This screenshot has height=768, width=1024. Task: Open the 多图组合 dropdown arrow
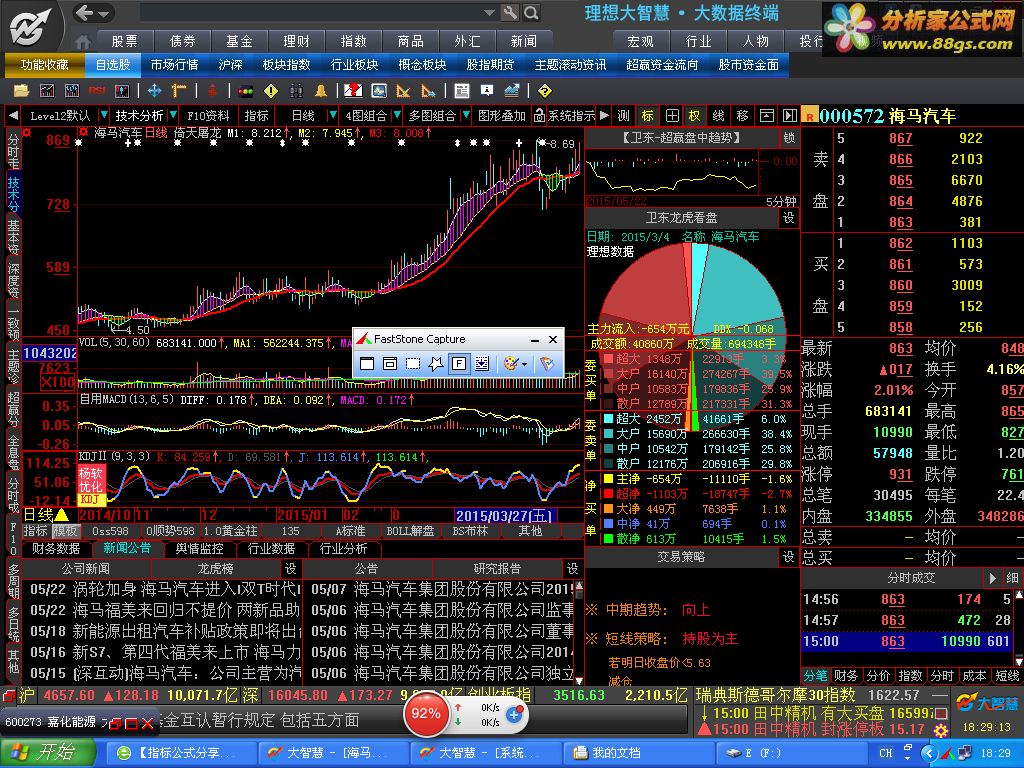tap(466, 116)
